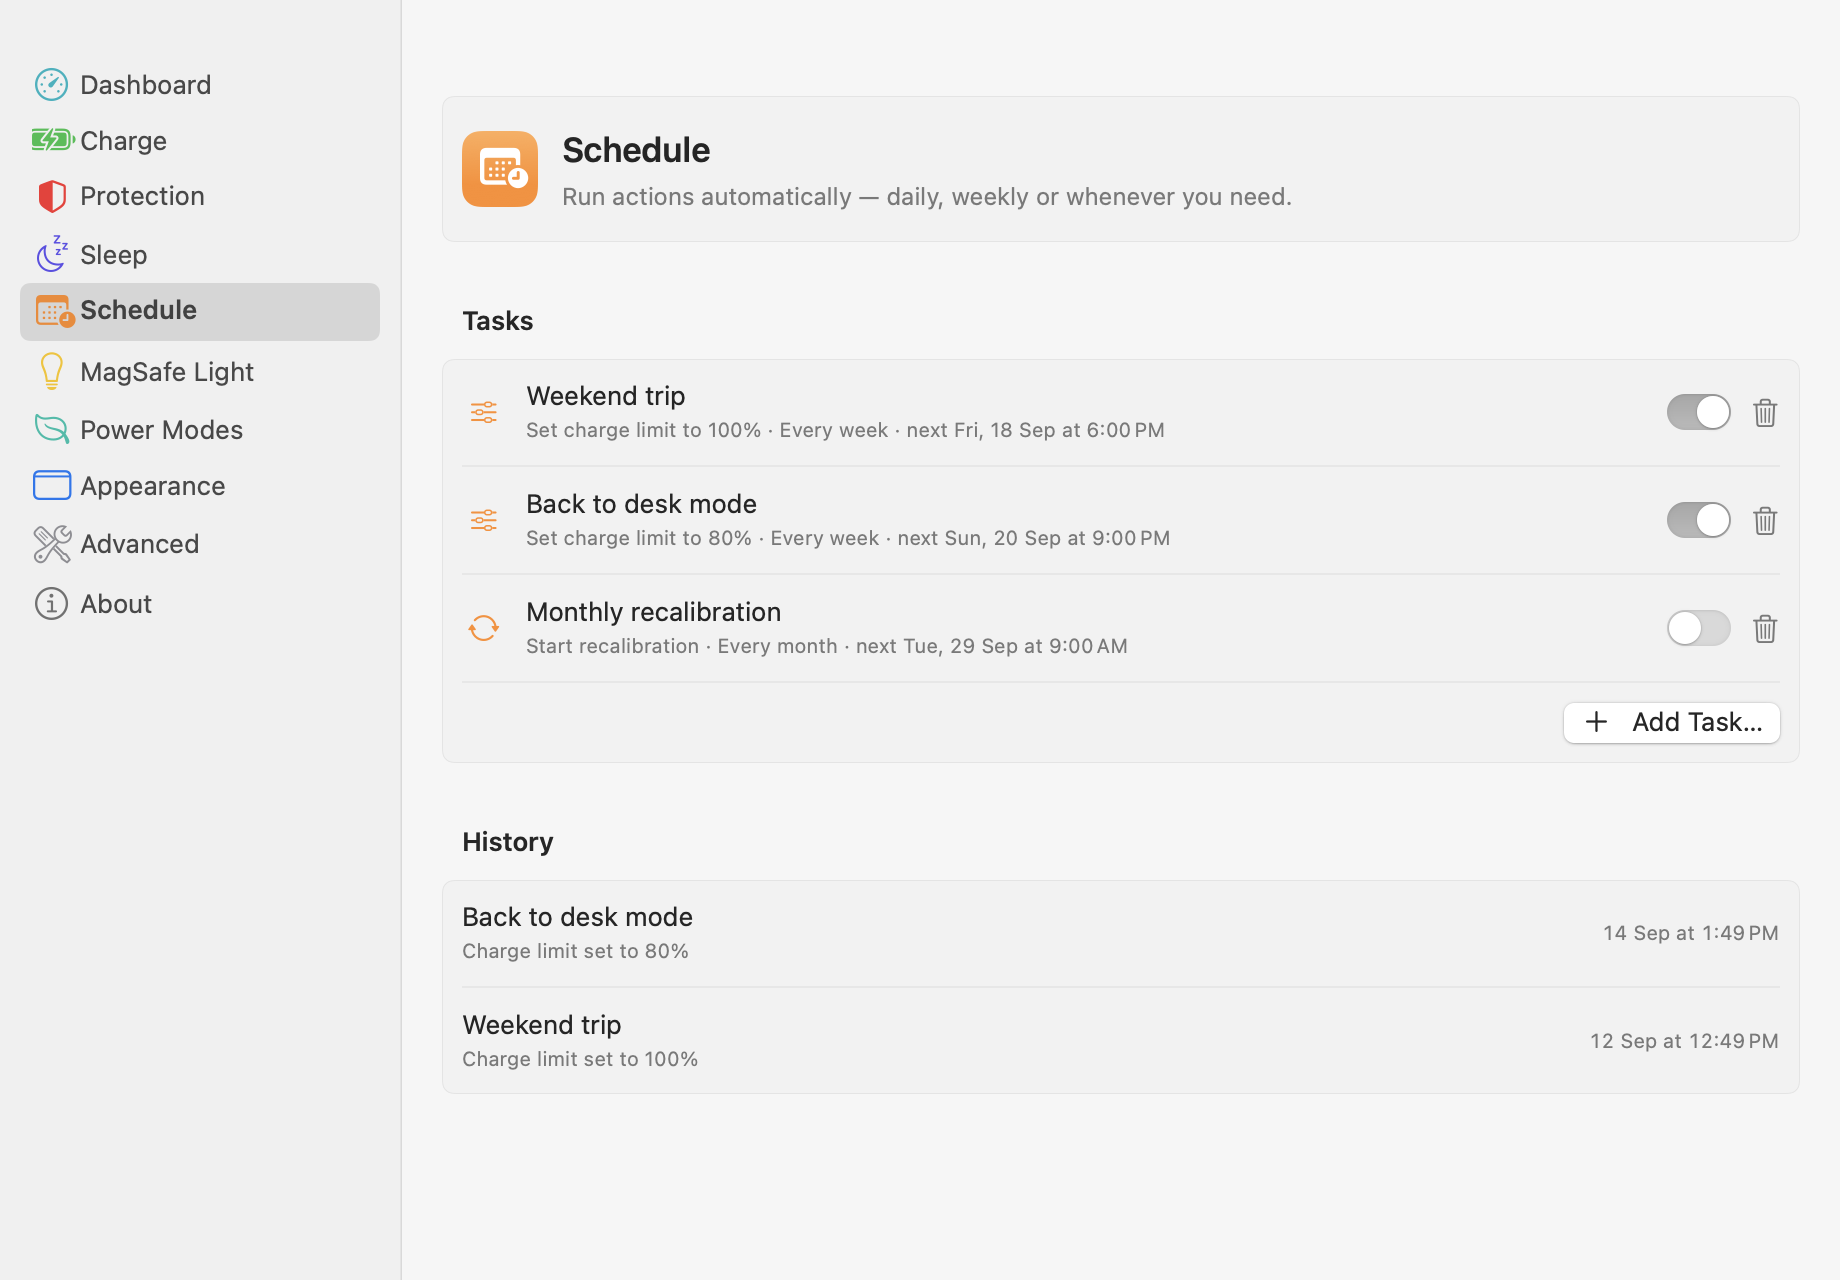Viewport: 1840px width, 1280px height.
Task: Click the Add Task button
Action: click(1672, 722)
